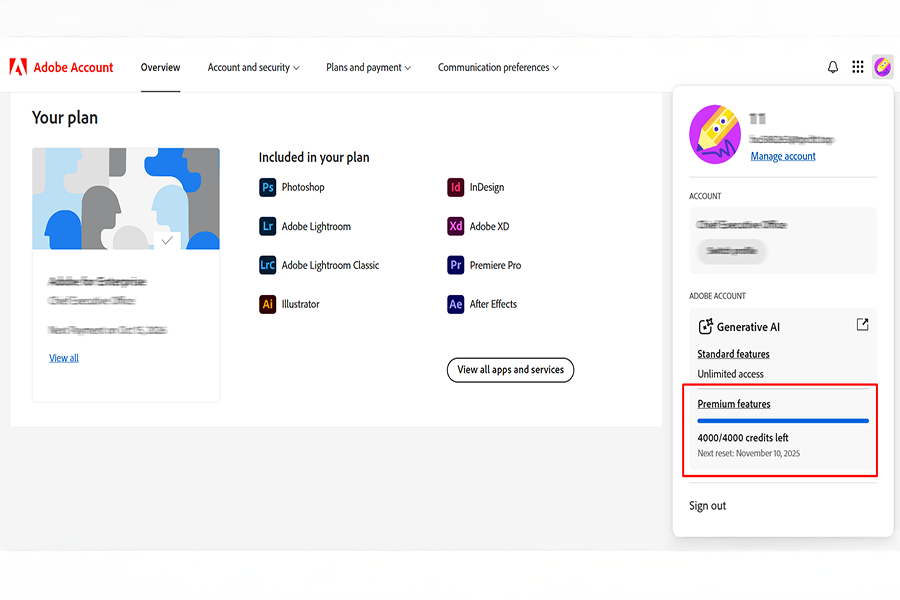Open Communication preferences dropdown
900x600 pixels.
[x=498, y=68]
